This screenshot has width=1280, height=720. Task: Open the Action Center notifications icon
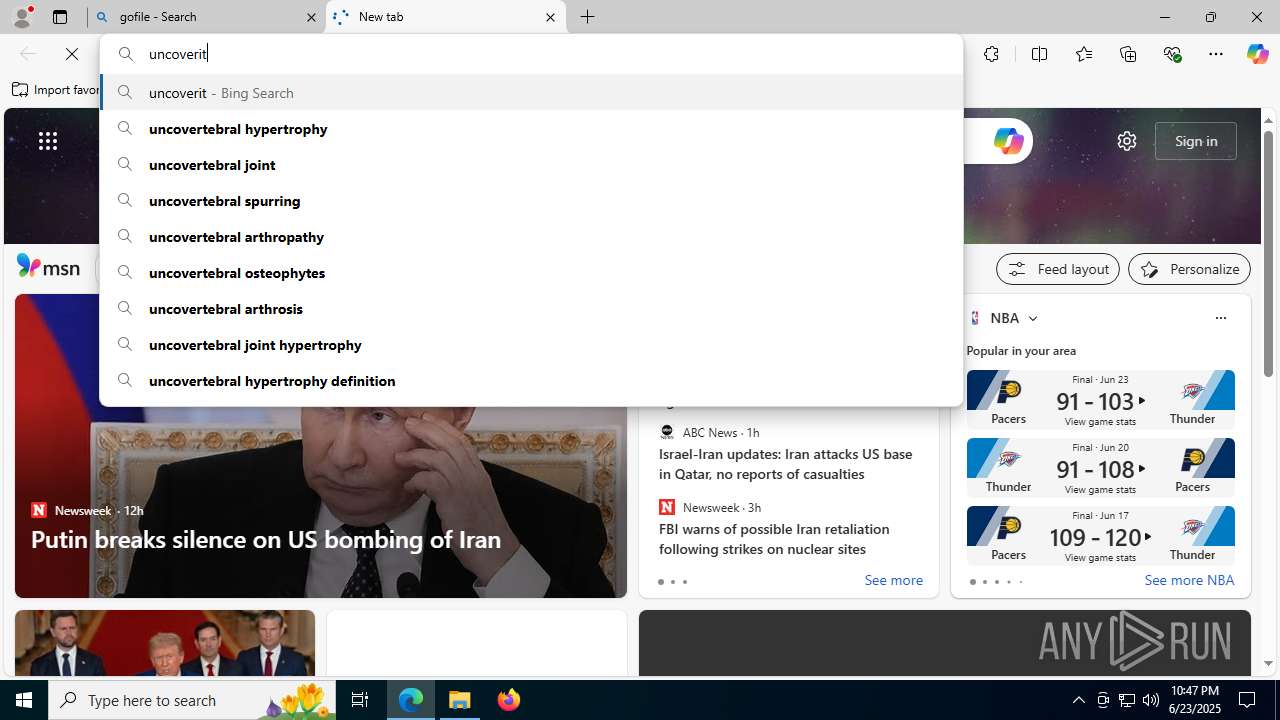[1247, 700]
